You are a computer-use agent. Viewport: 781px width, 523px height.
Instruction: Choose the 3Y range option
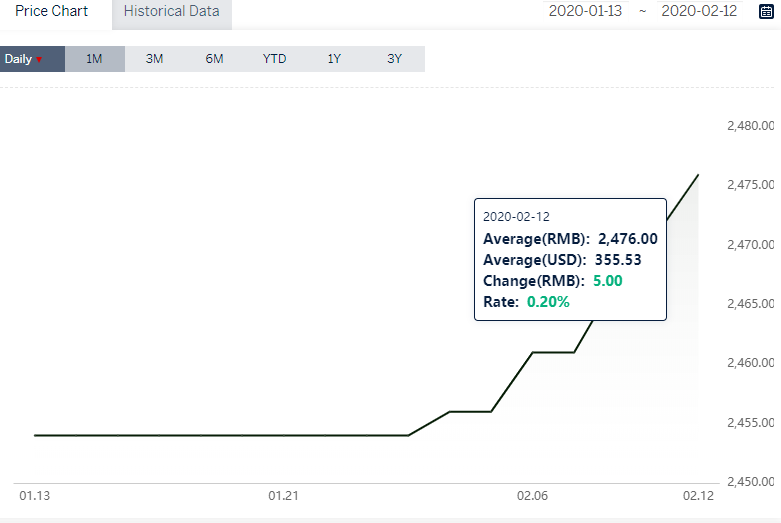394,59
